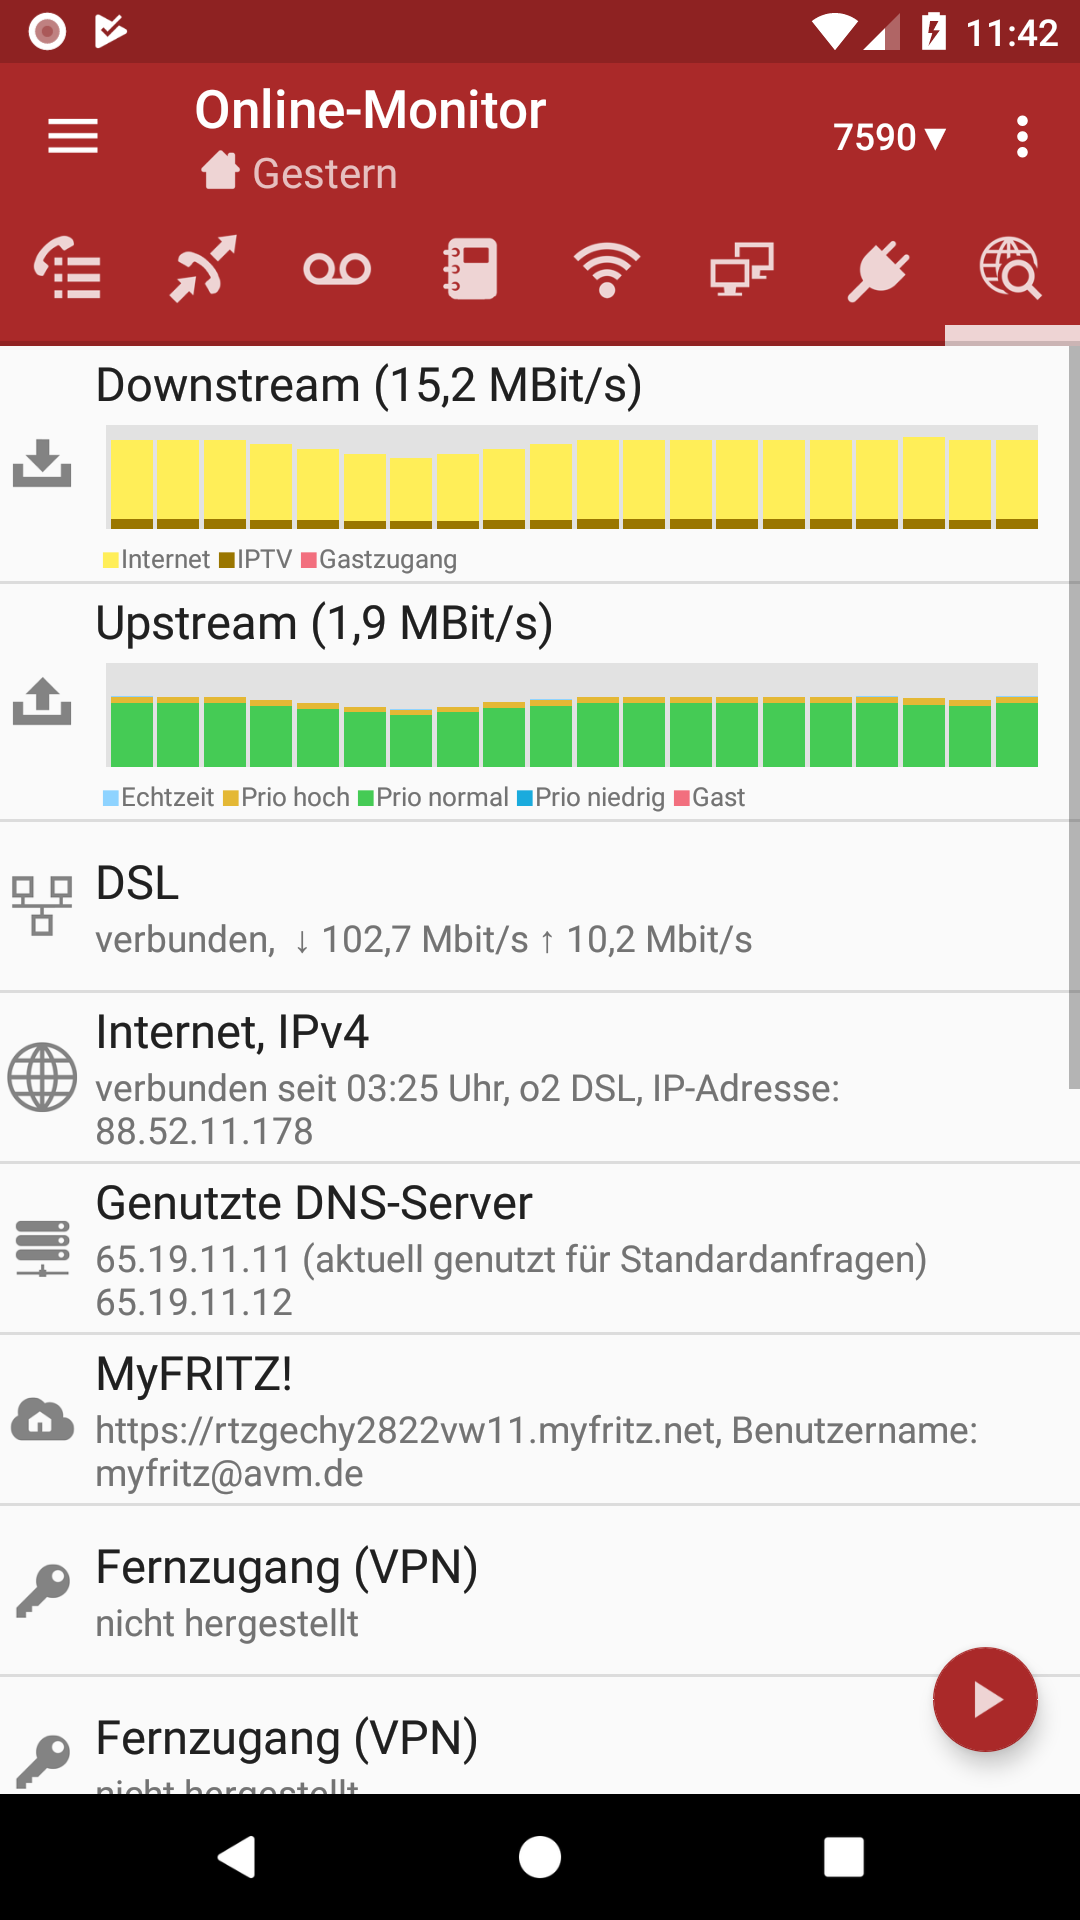Expand the 7590 device dropdown
1080x1920 pixels.
click(889, 137)
